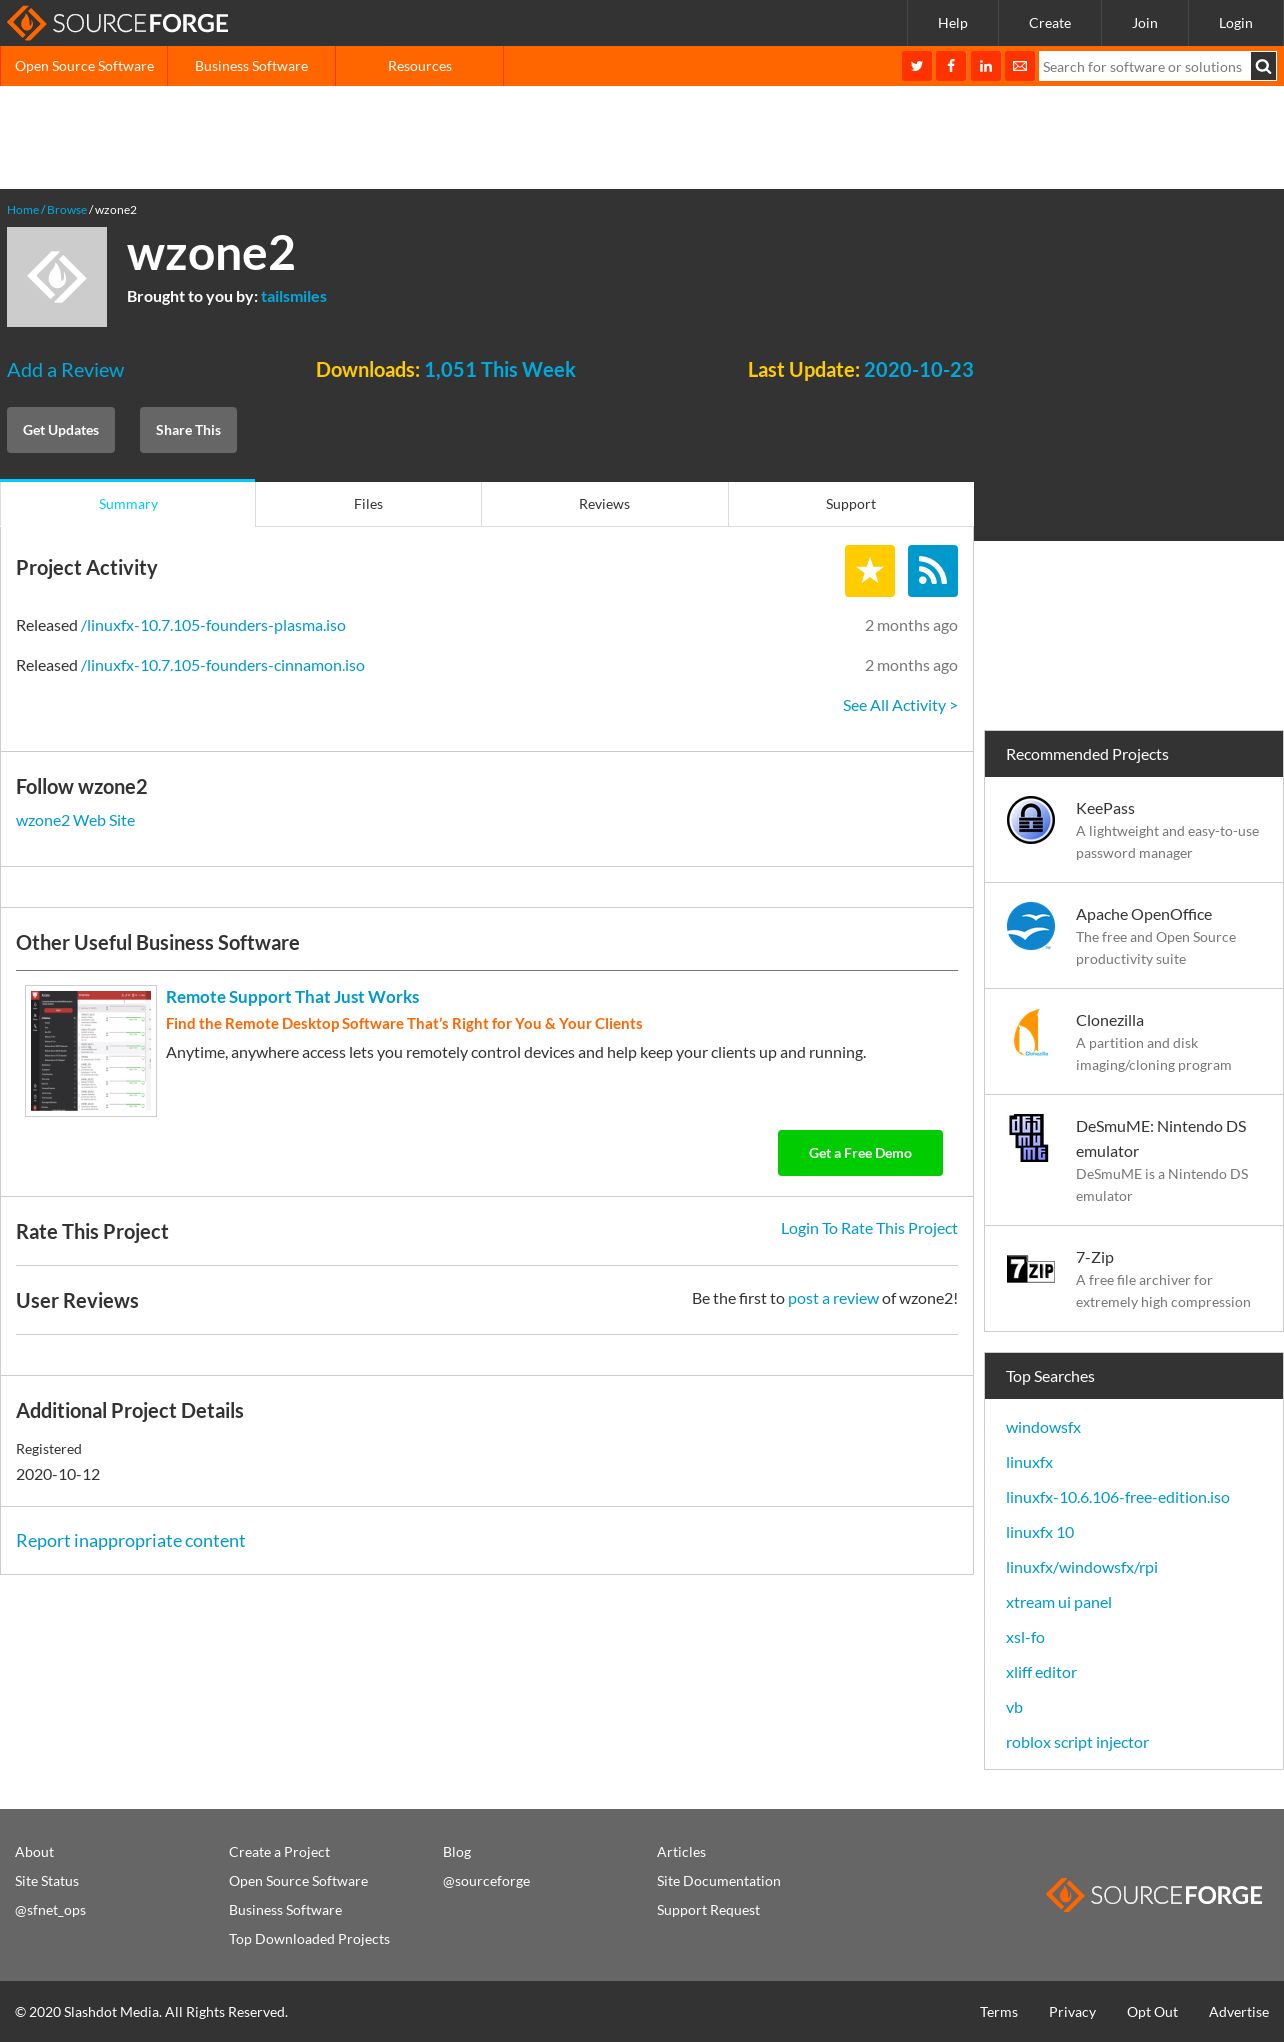The image size is (1284, 2042).
Task: Open the 7-Zip project title
Action: point(1095,1257)
